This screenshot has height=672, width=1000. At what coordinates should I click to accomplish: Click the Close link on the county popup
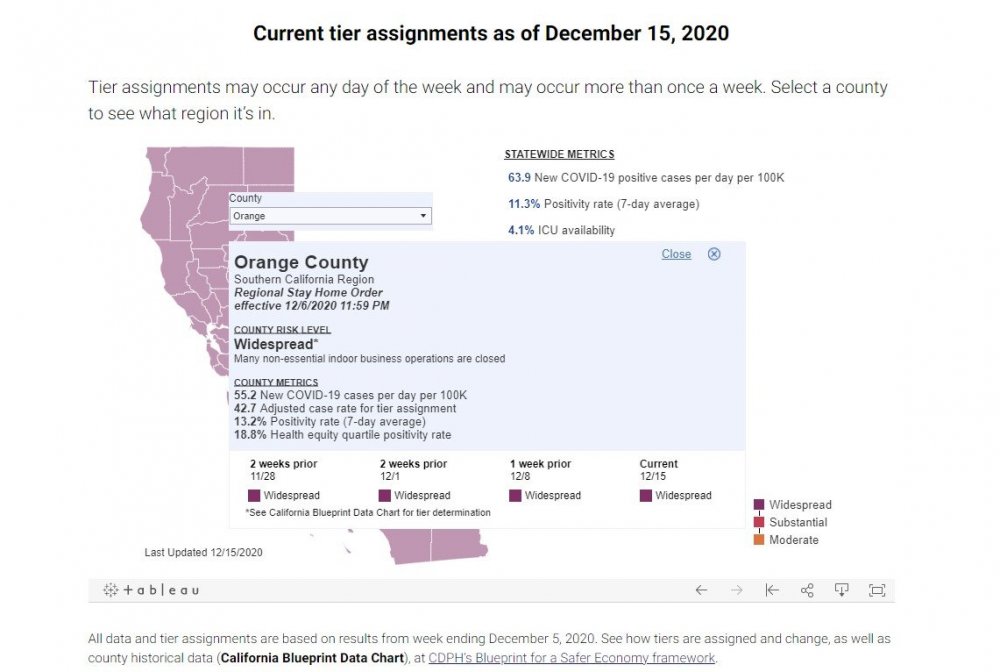point(676,254)
